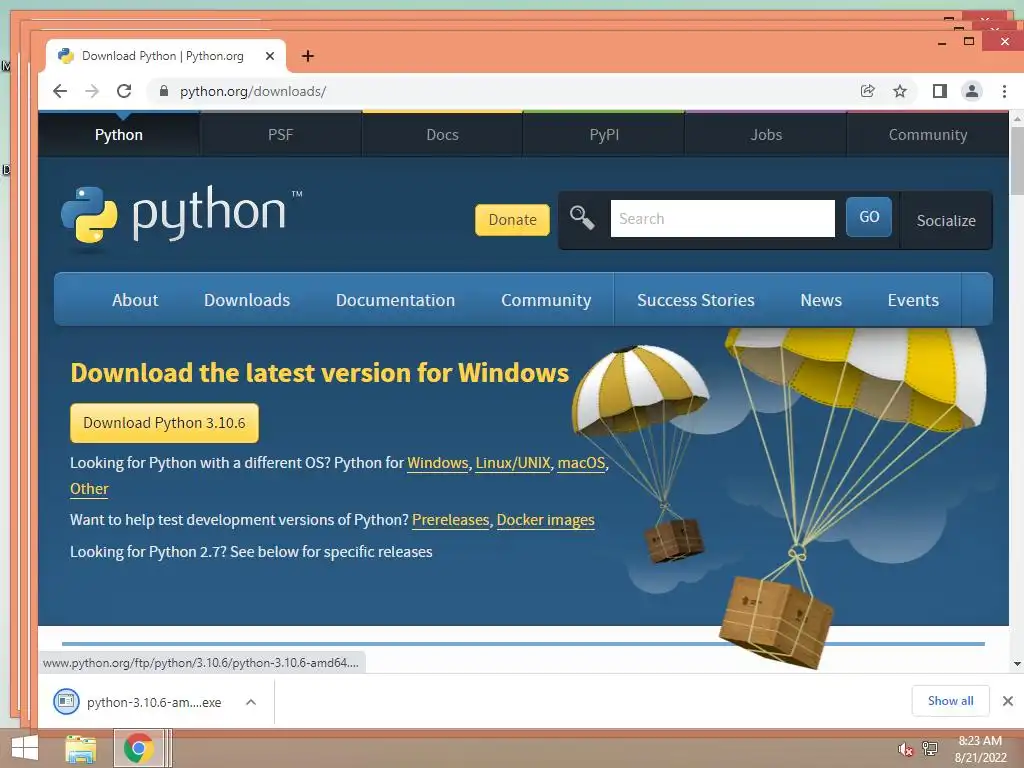Click the Donate button
This screenshot has height=768, width=1024.
pos(513,219)
